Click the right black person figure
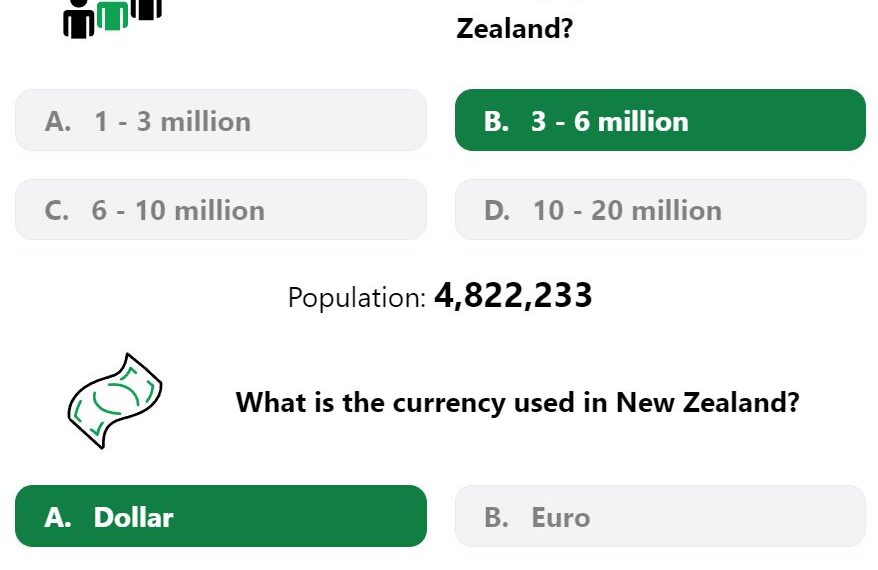This screenshot has height=570, width=878. pos(147,10)
